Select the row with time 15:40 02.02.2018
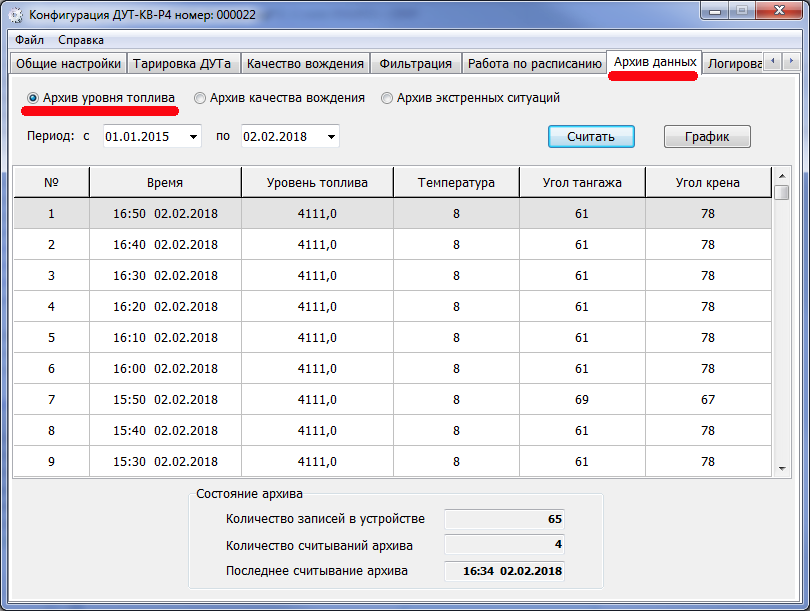Screen dimensions: 810x611 pyautogui.click(x=392, y=430)
